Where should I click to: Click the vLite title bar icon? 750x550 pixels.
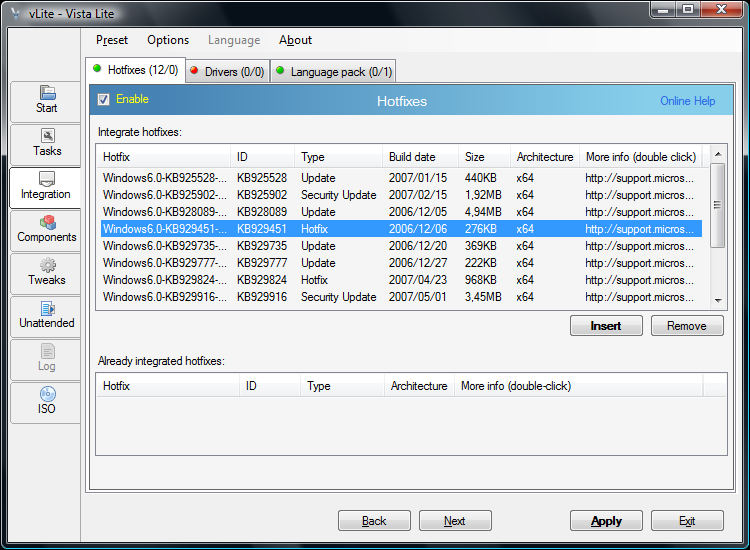(x=14, y=10)
